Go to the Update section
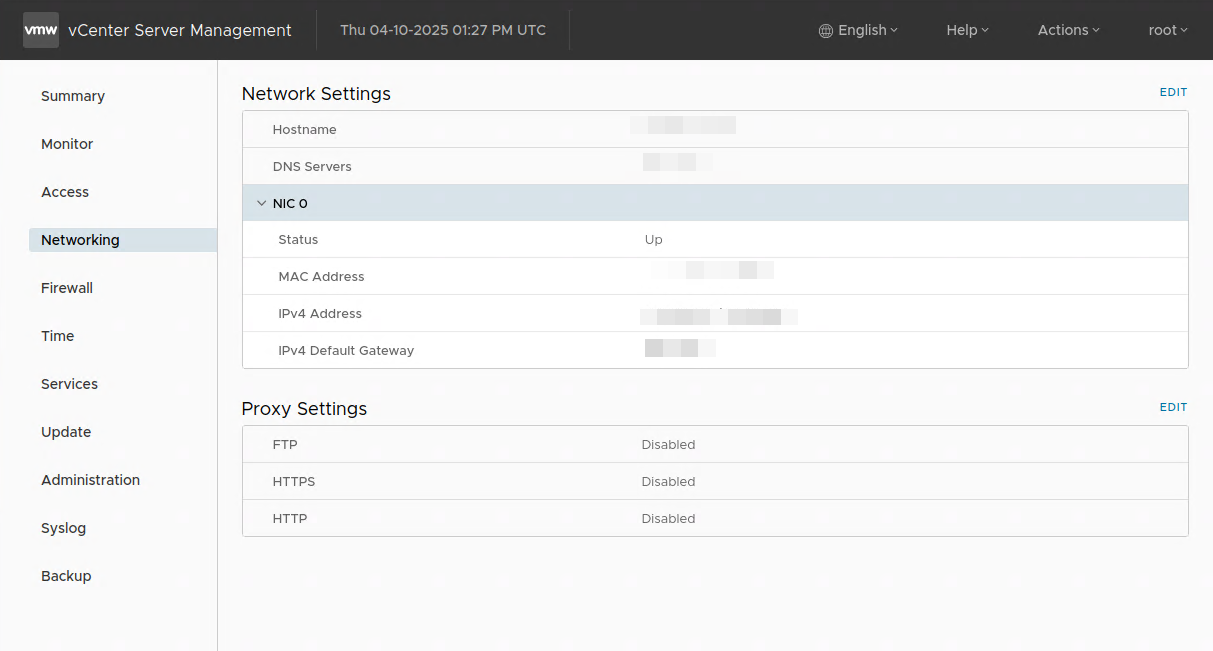 (x=66, y=432)
